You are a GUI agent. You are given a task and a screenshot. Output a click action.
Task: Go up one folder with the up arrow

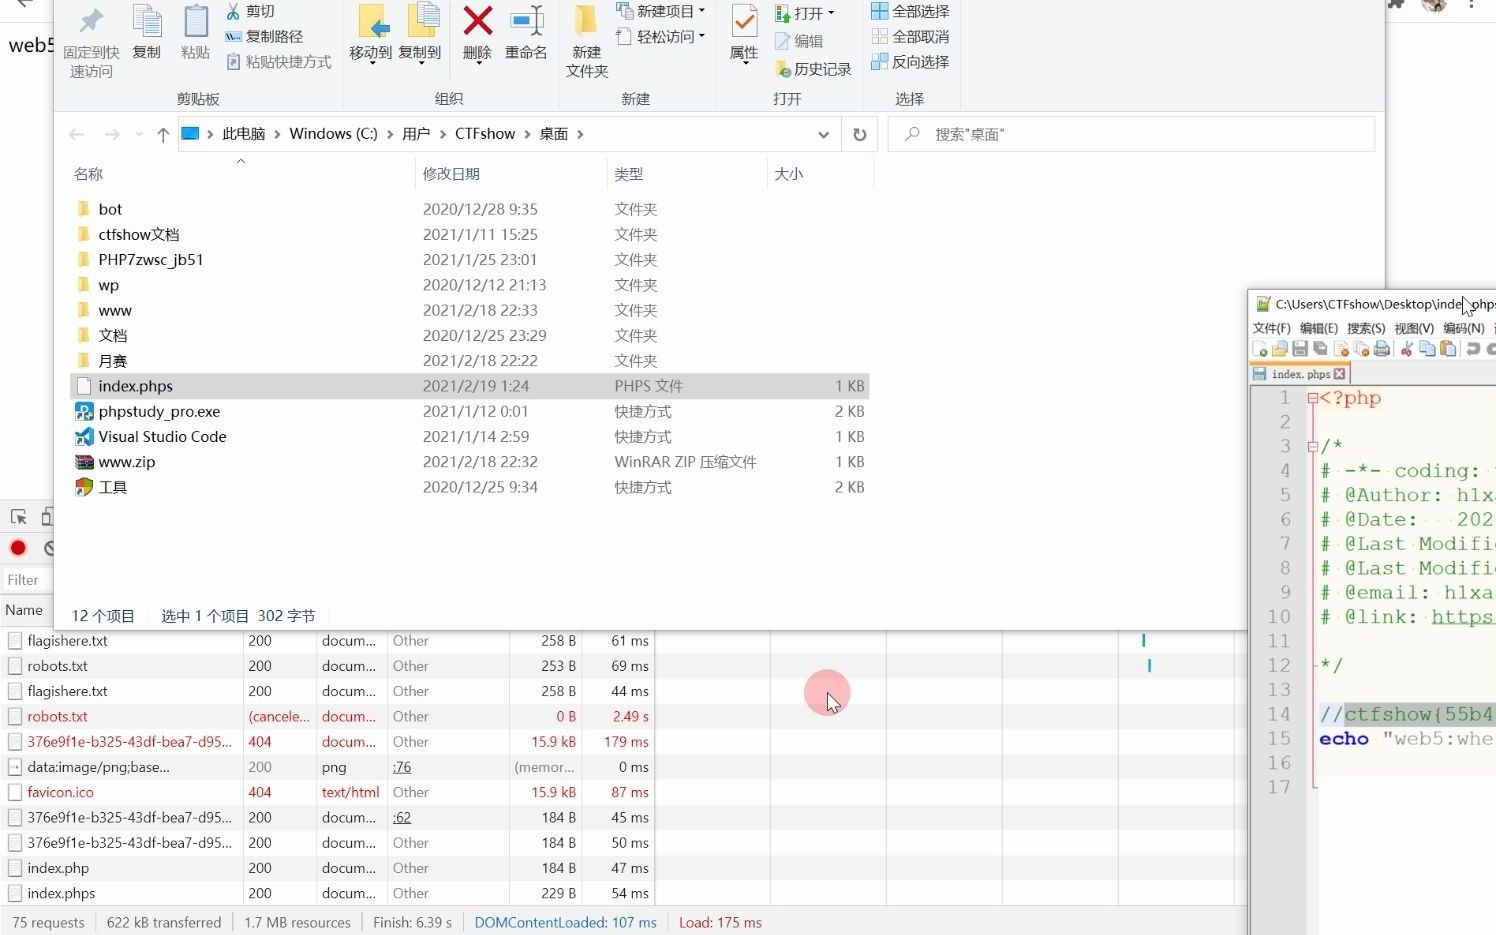pyautogui.click(x=163, y=134)
